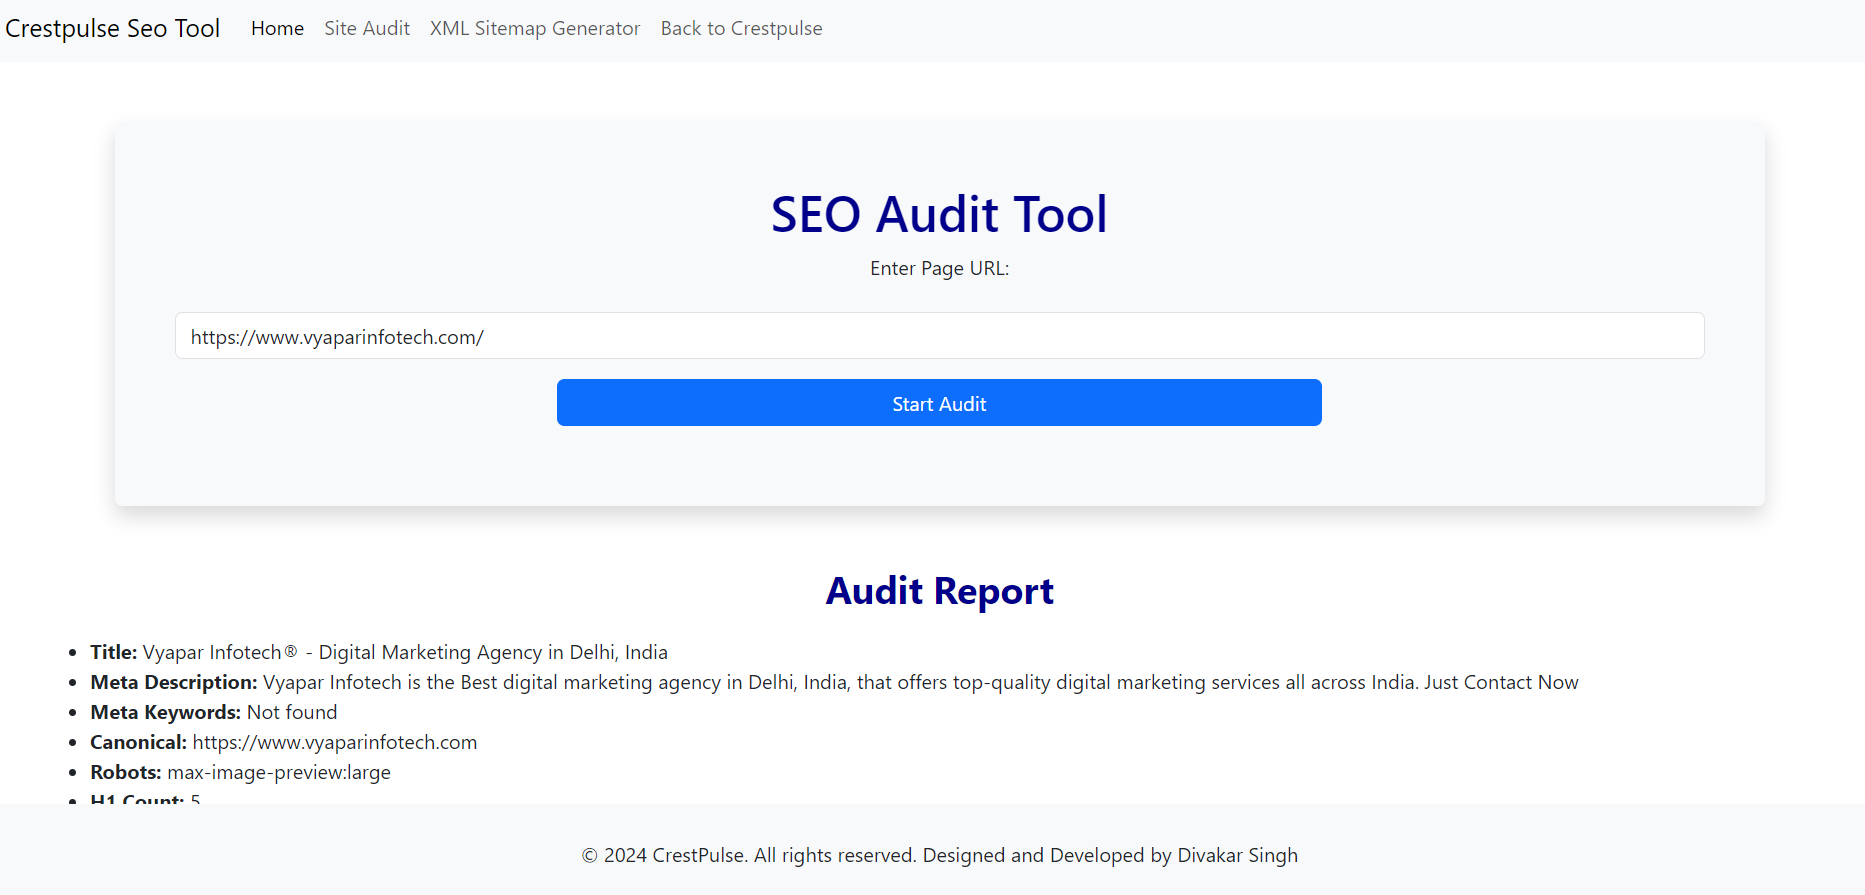Go to the Home nav item

click(277, 28)
